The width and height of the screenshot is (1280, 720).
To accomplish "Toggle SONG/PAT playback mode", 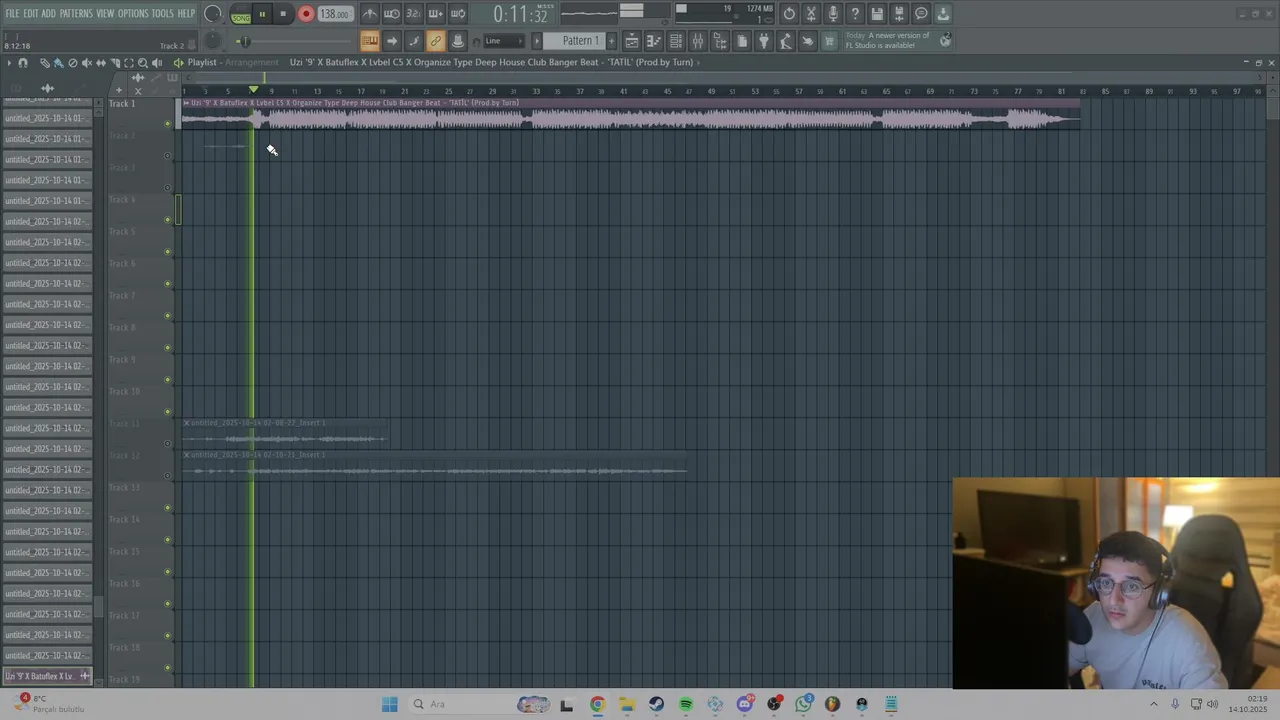I will coord(241,15).
